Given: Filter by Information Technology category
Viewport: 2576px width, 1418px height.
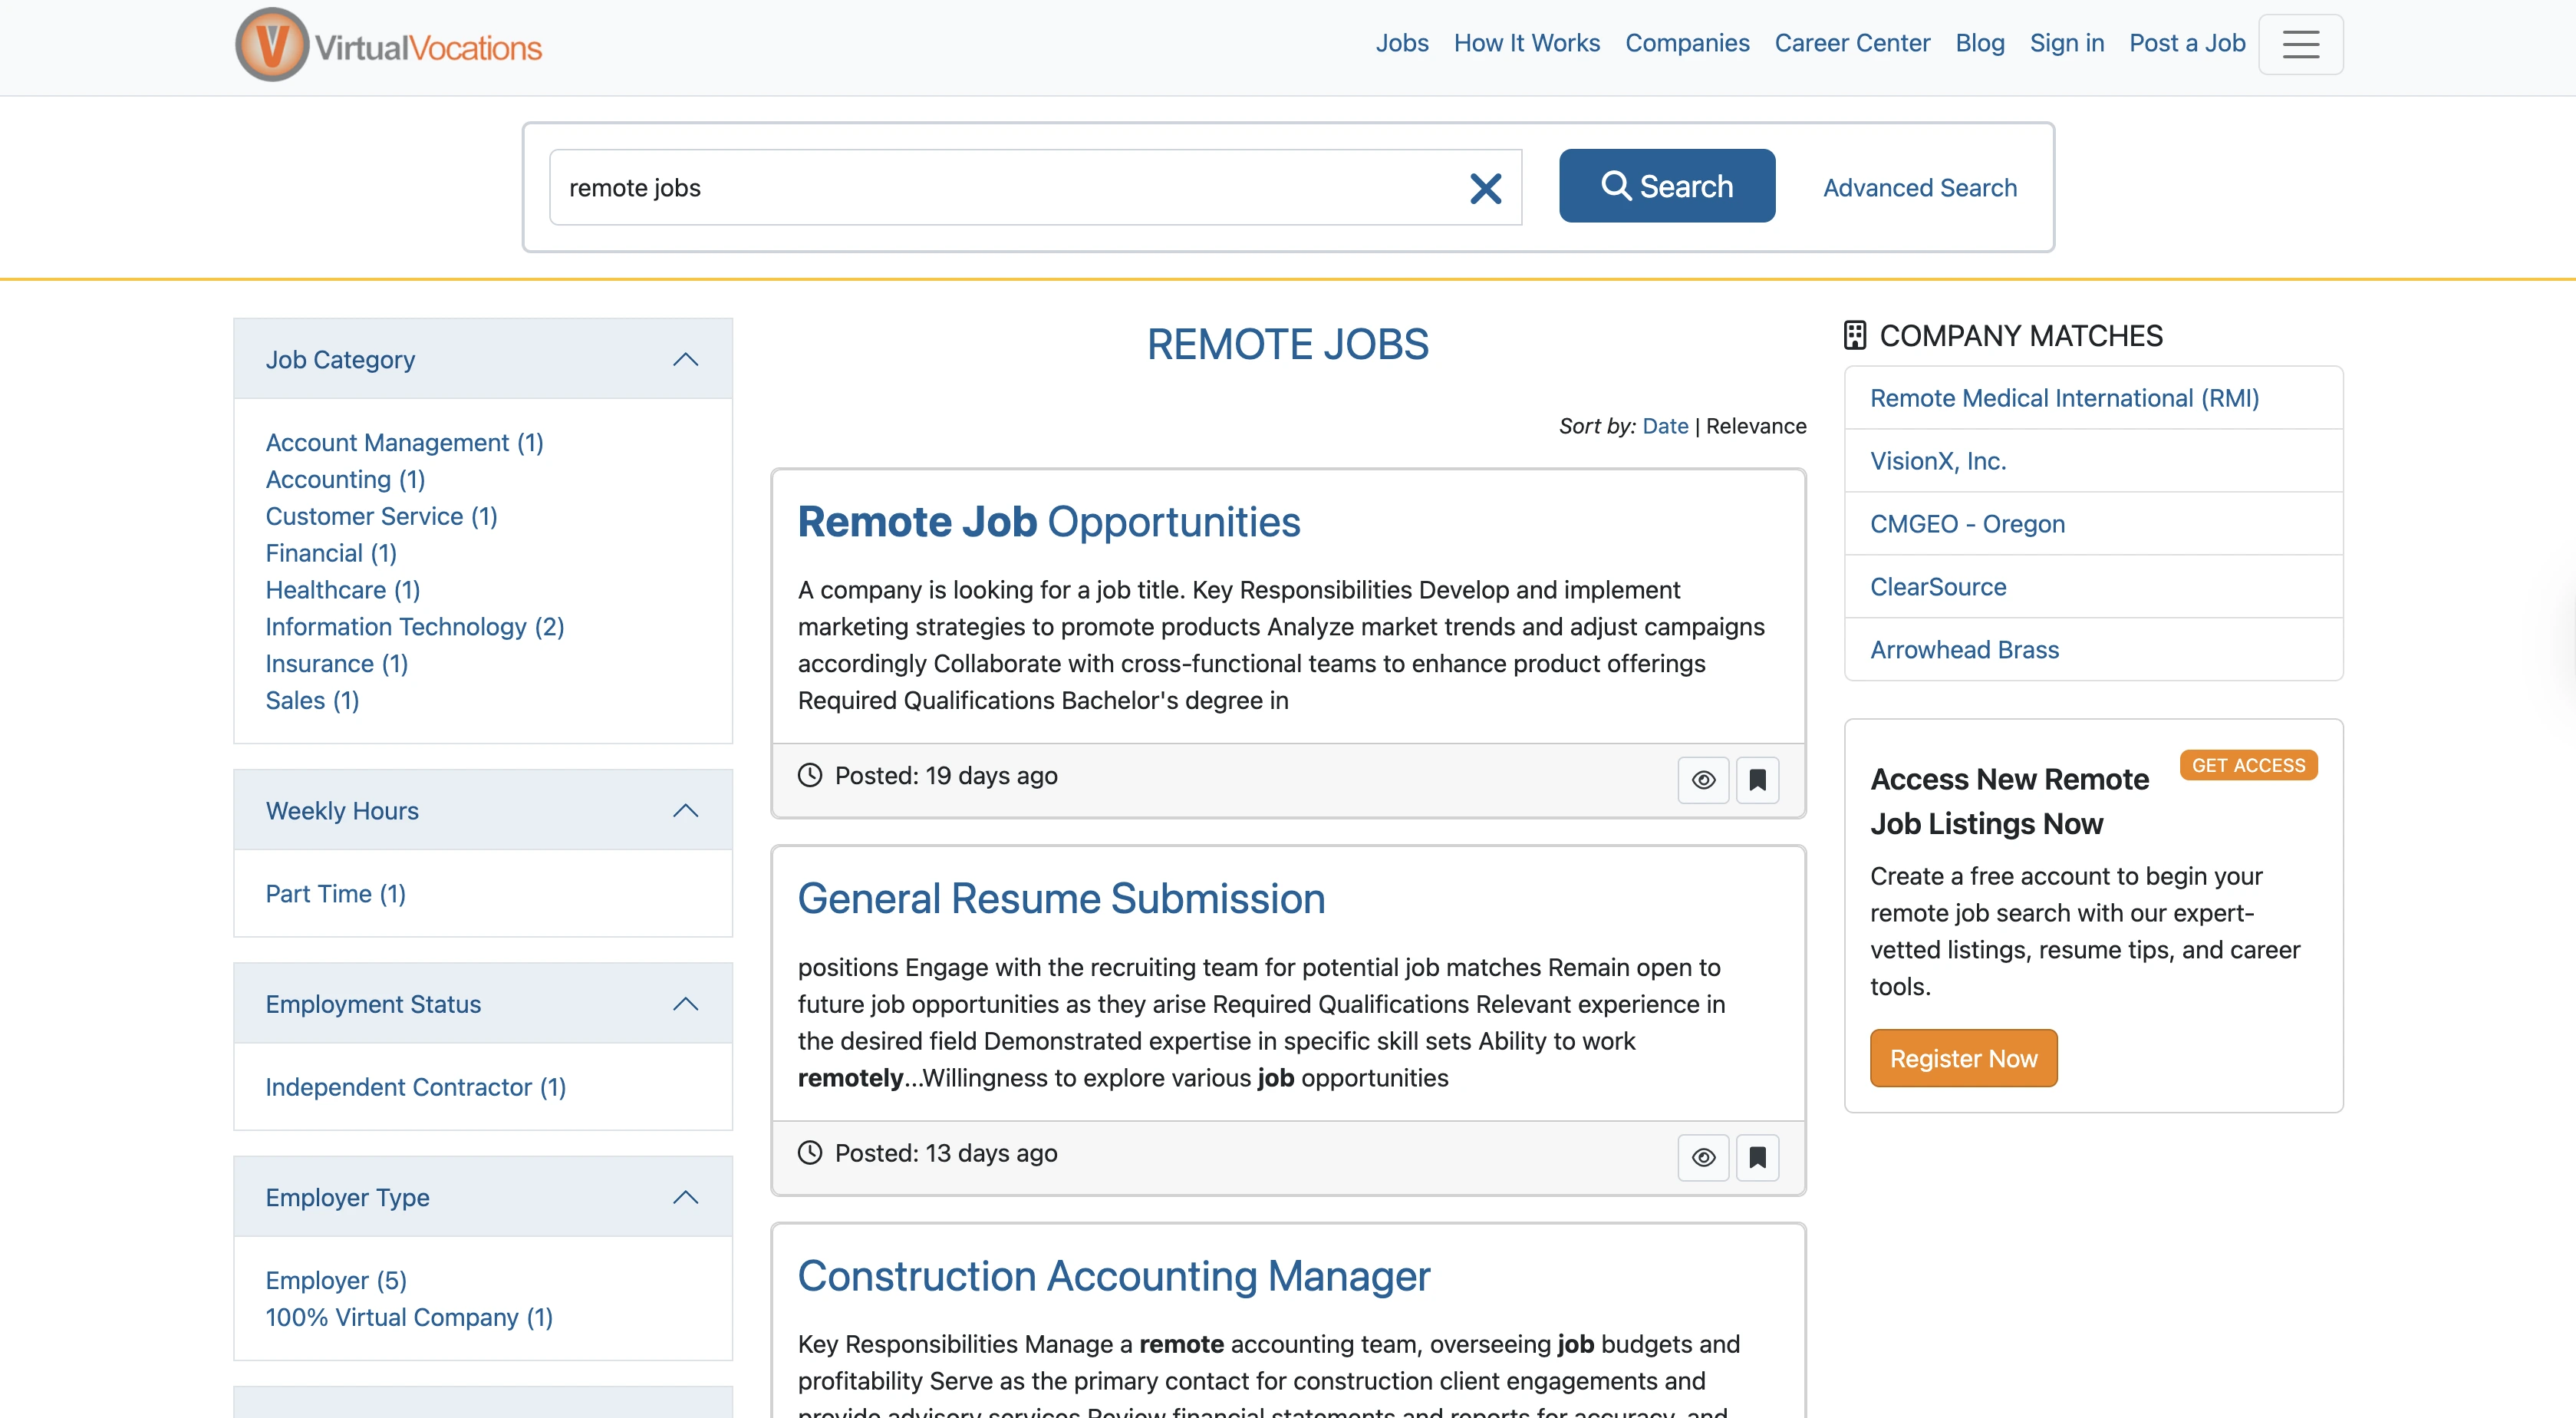Looking at the screenshot, I should (414, 627).
